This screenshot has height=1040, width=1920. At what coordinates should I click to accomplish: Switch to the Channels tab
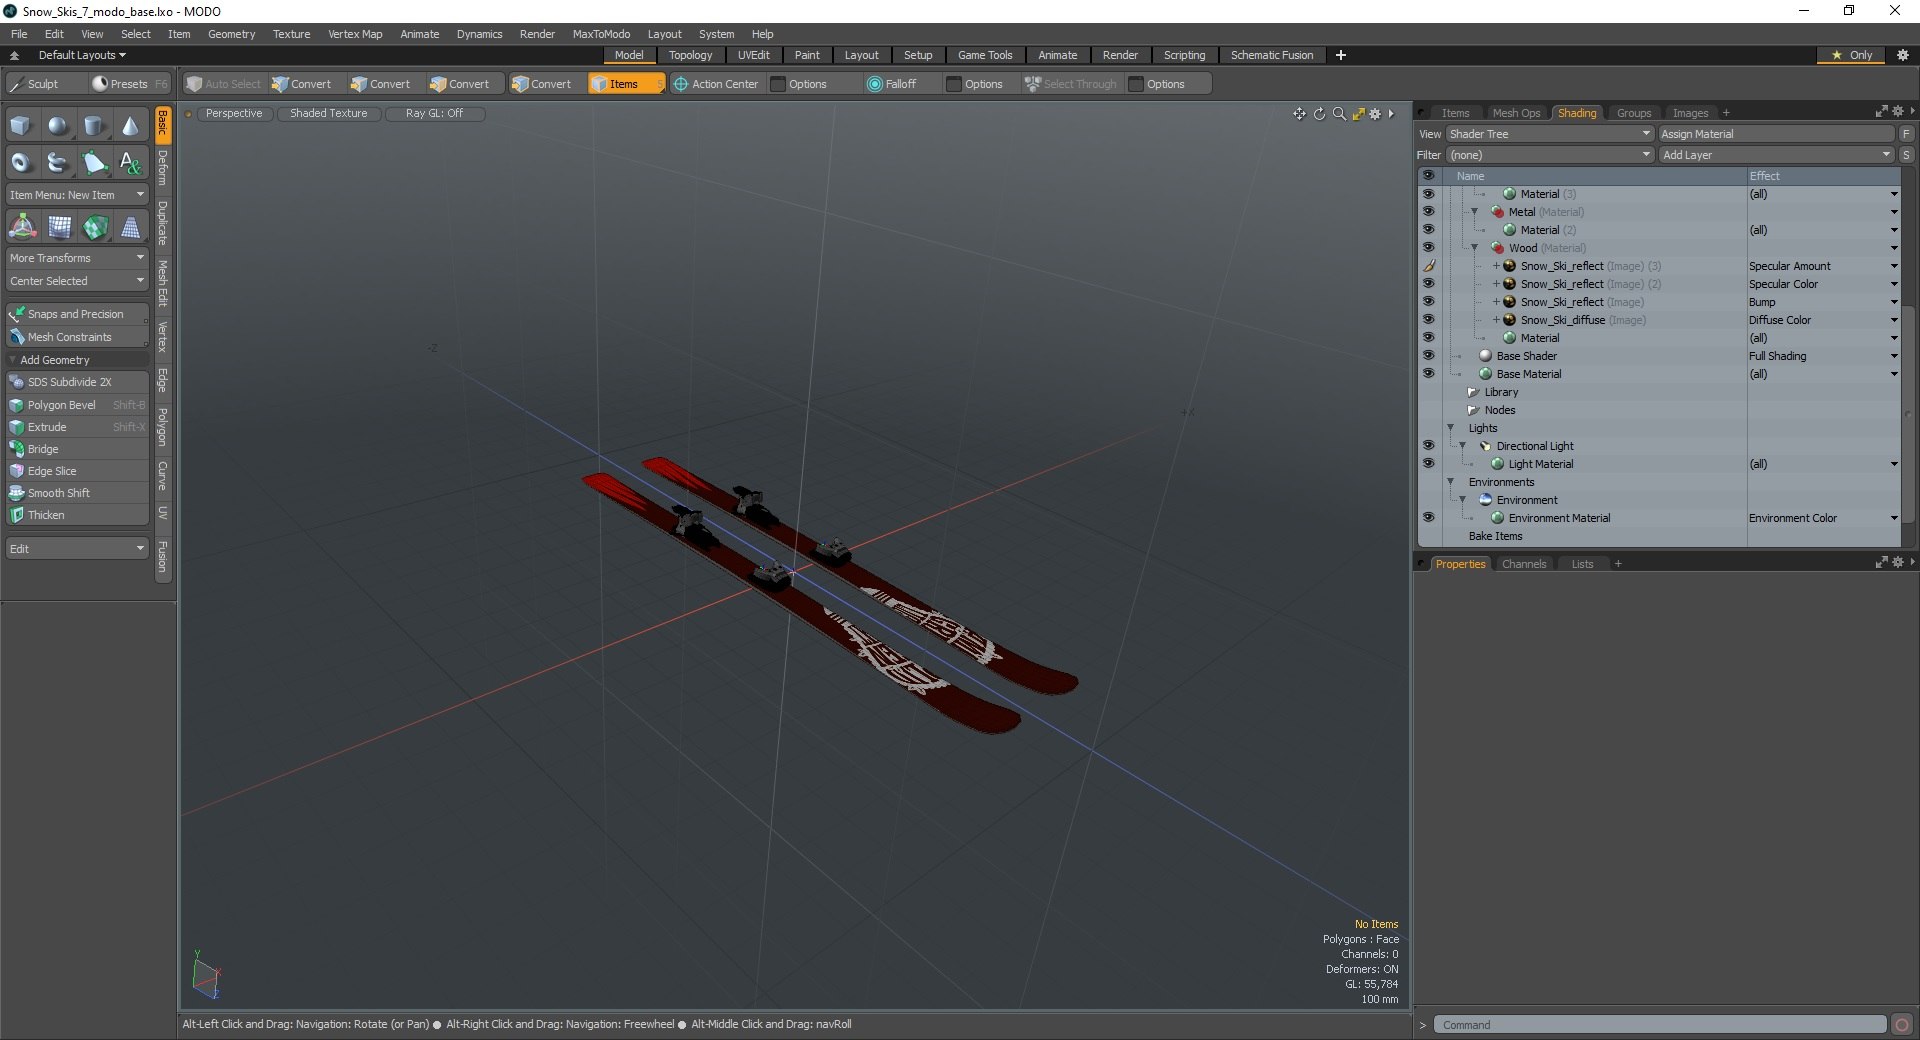click(x=1523, y=564)
